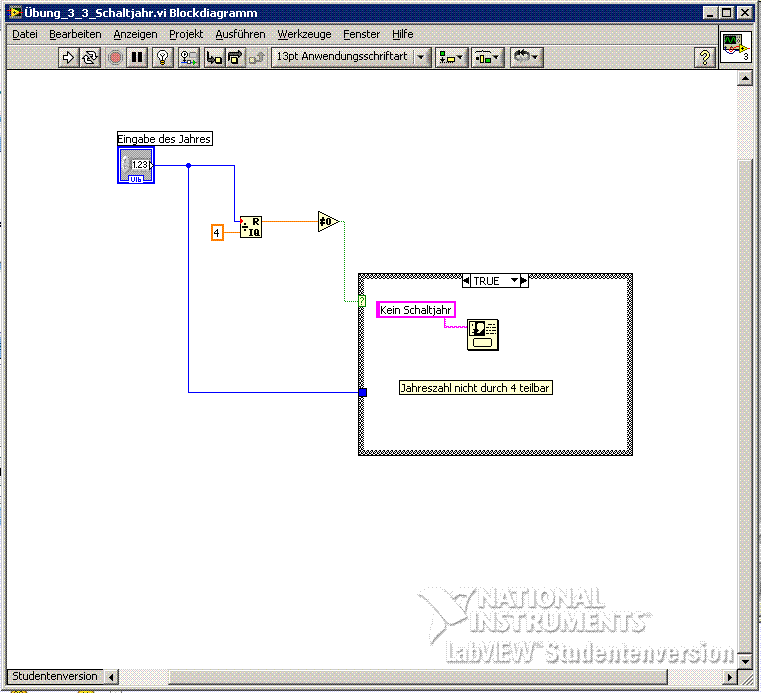Open the Align Objects dropdown
The width and height of the screenshot is (761, 693).
pos(451,57)
